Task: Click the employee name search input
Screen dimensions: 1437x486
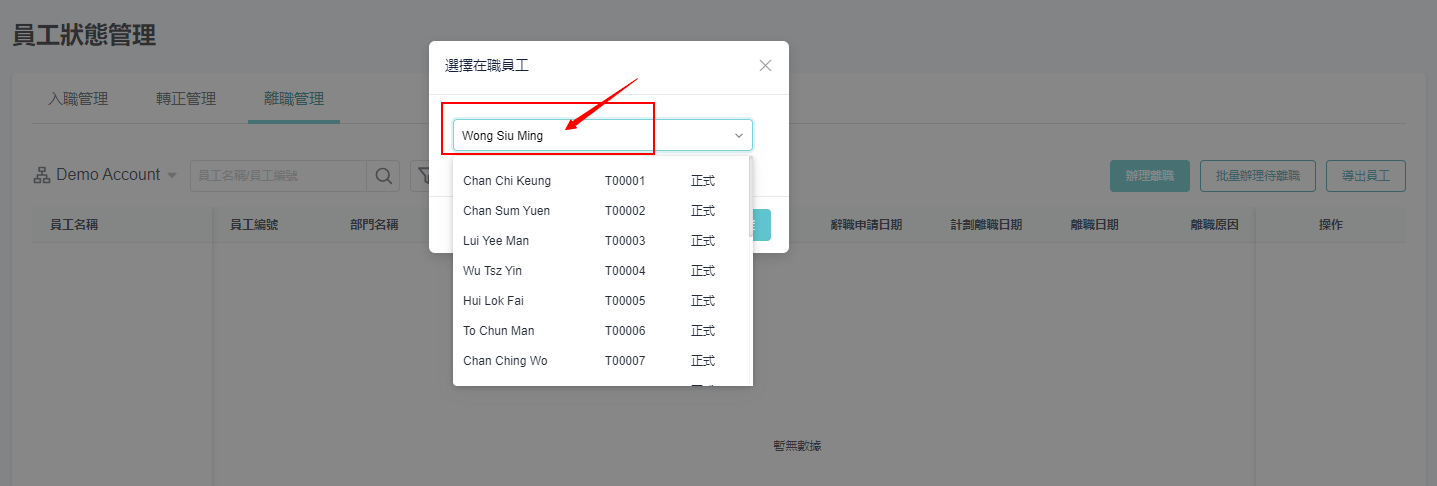Action: point(279,175)
